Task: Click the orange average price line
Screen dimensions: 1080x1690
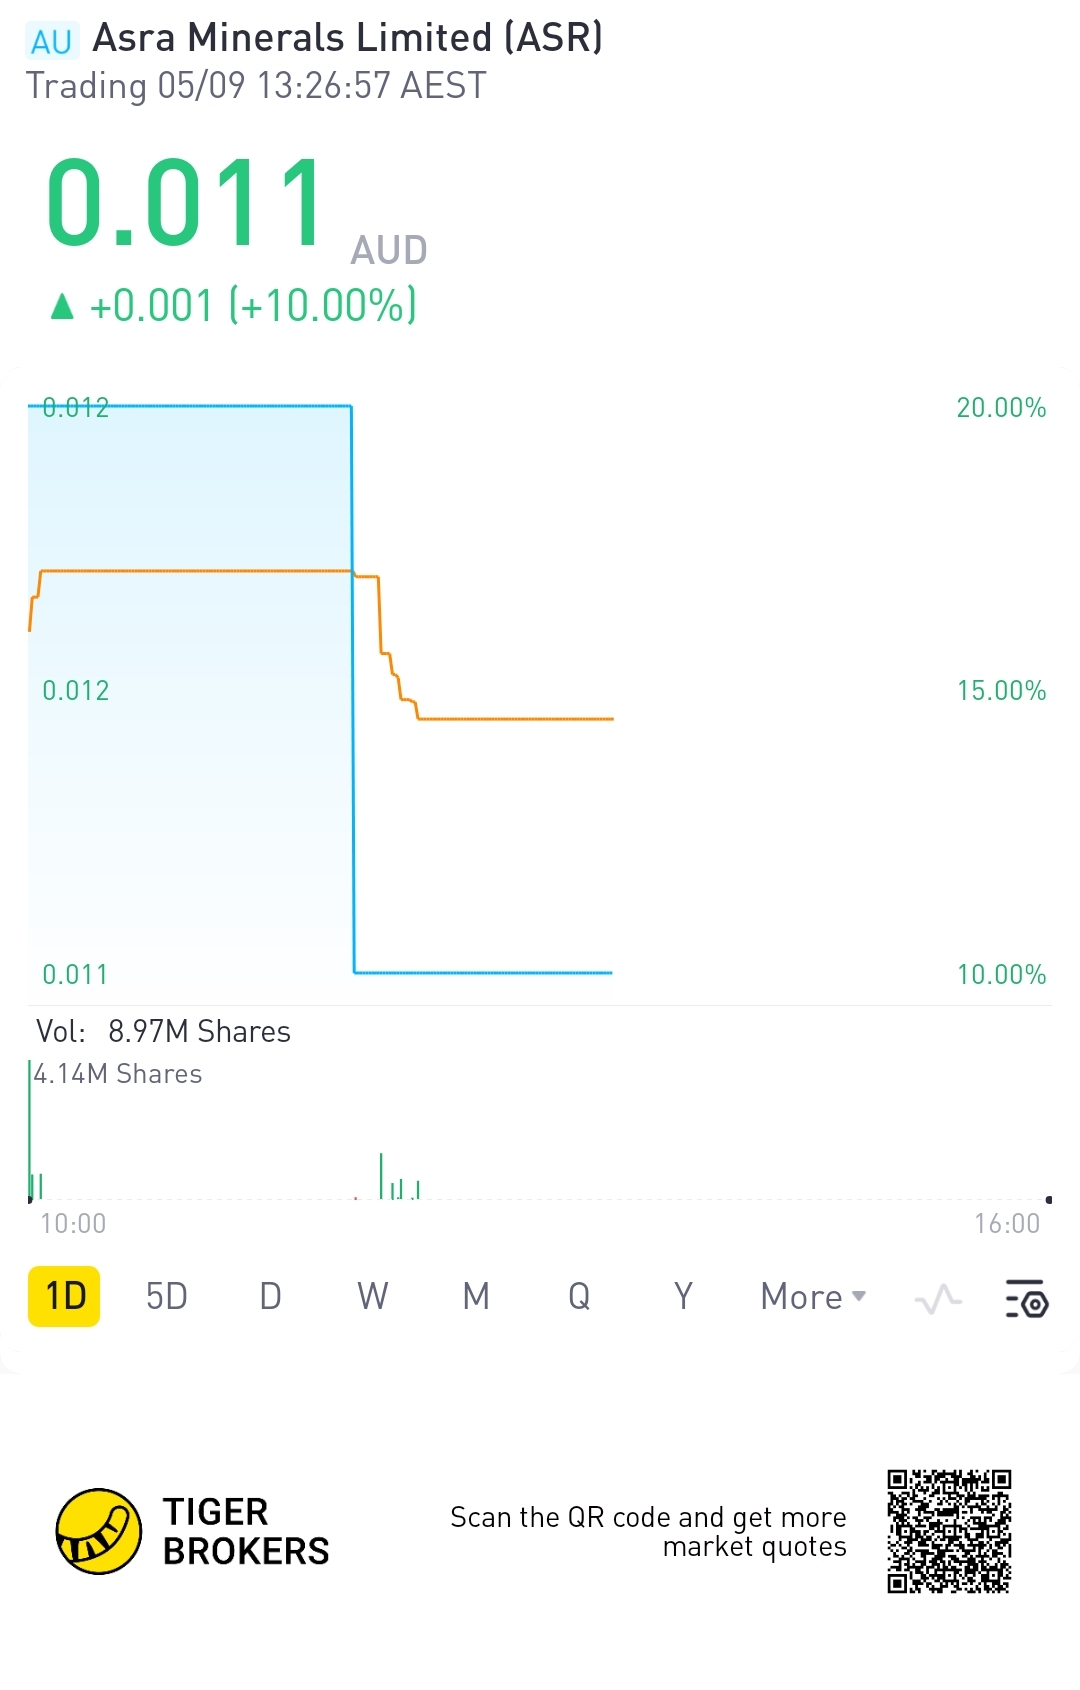Action: [x=515, y=719]
